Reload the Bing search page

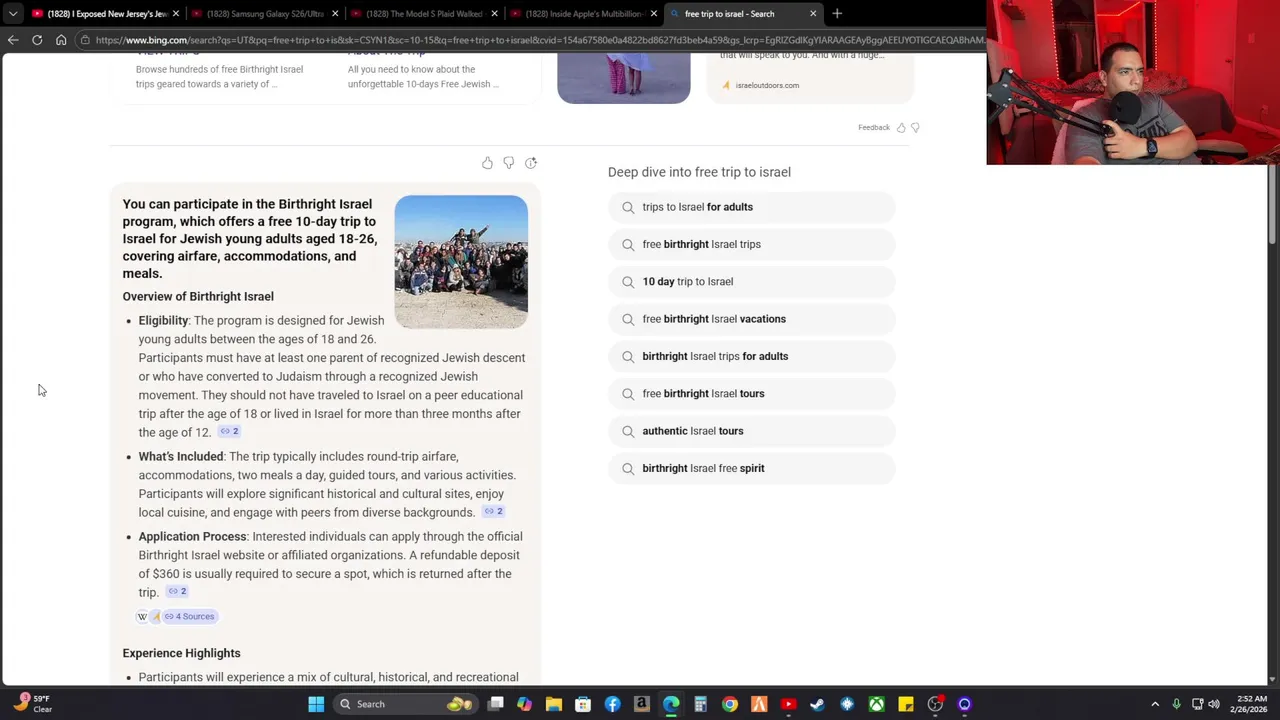[x=37, y=40]
